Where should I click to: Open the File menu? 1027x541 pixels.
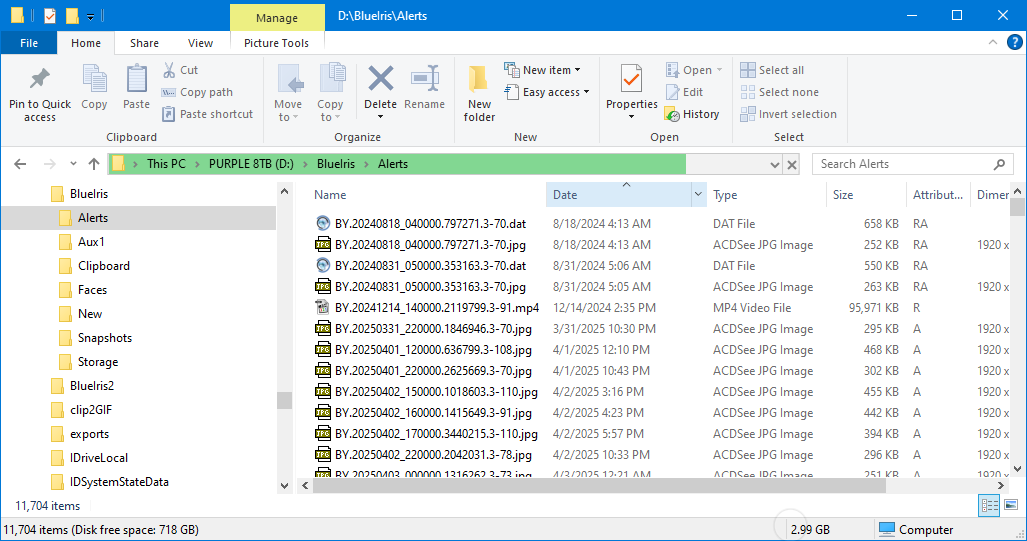point(29,43)
